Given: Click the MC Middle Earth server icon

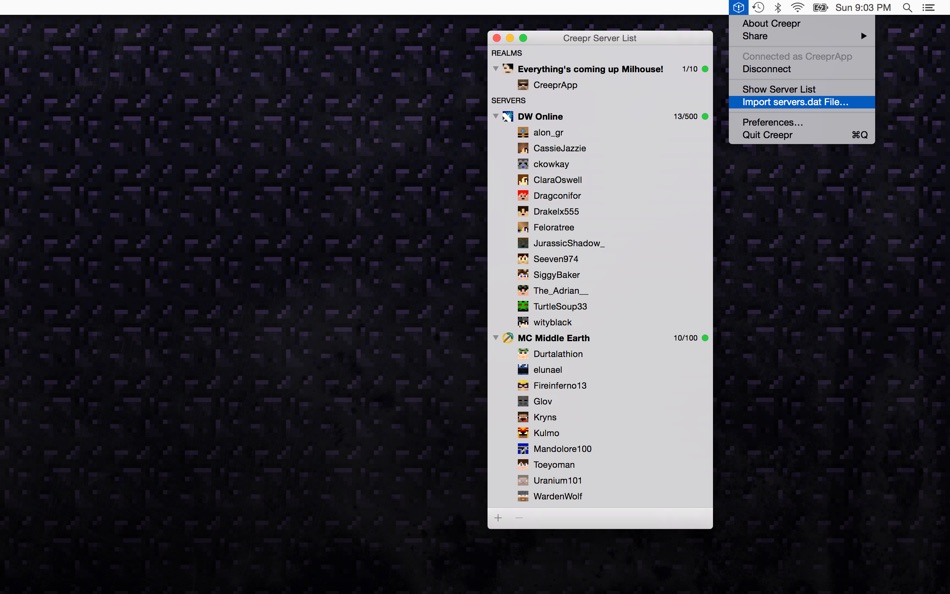Looking at the screenshot, I should click(x=507, y=338).
